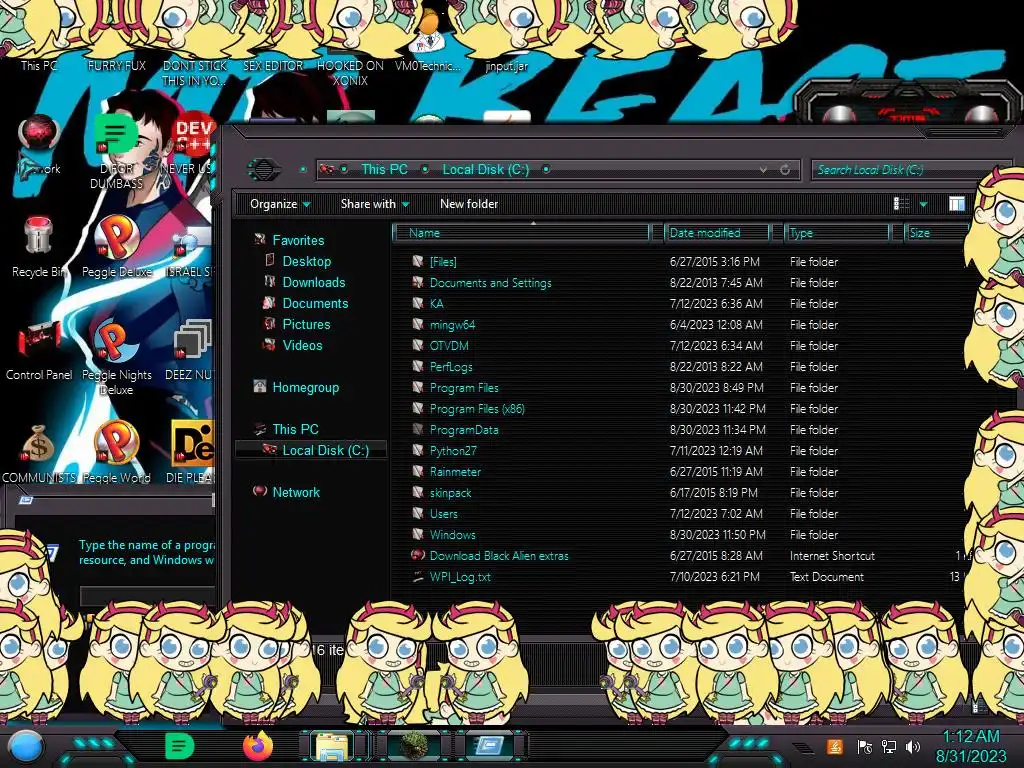Sort by the Size column header

[x=936, y=233]
